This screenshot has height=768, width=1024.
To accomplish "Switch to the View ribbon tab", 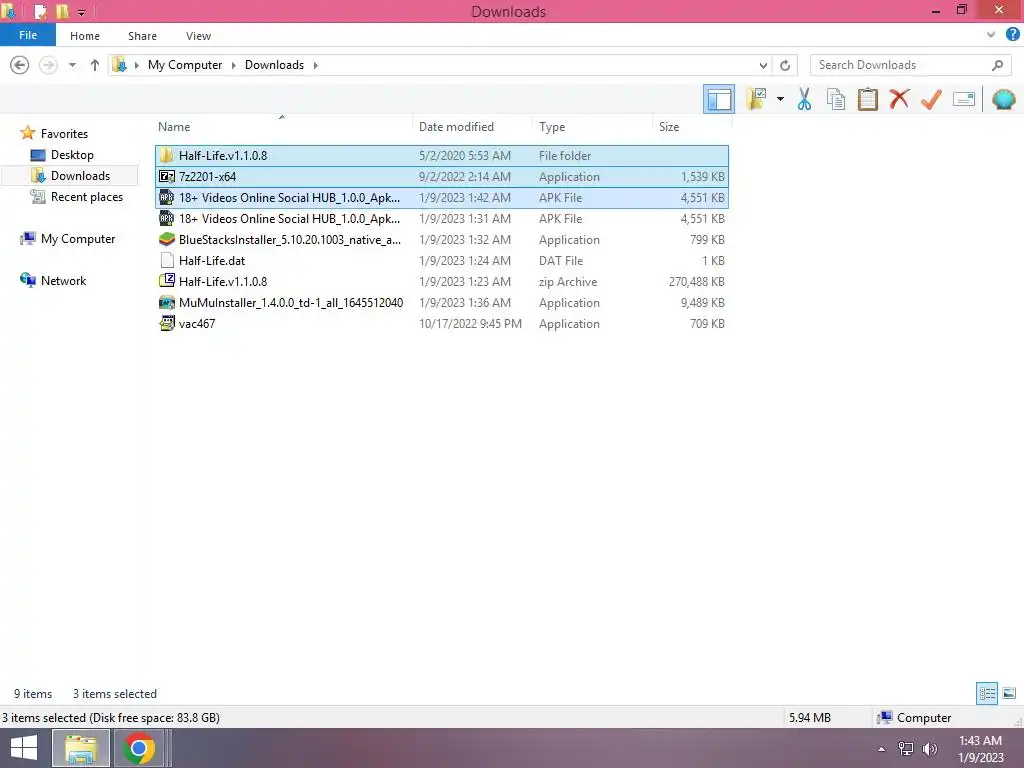I will click(198, 36).
